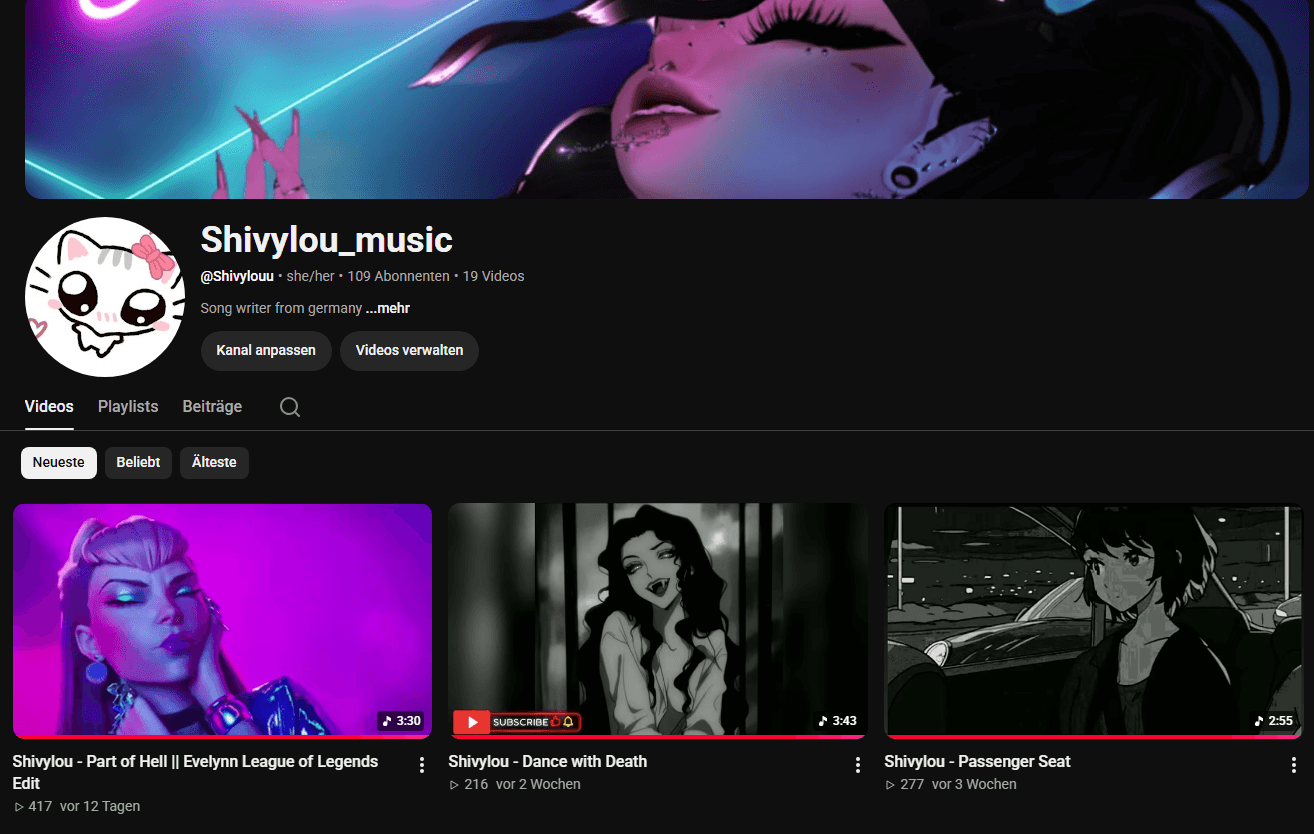
Task: Play the purple Evelynn video thumbnail
Action: click(x=222, y=621)
